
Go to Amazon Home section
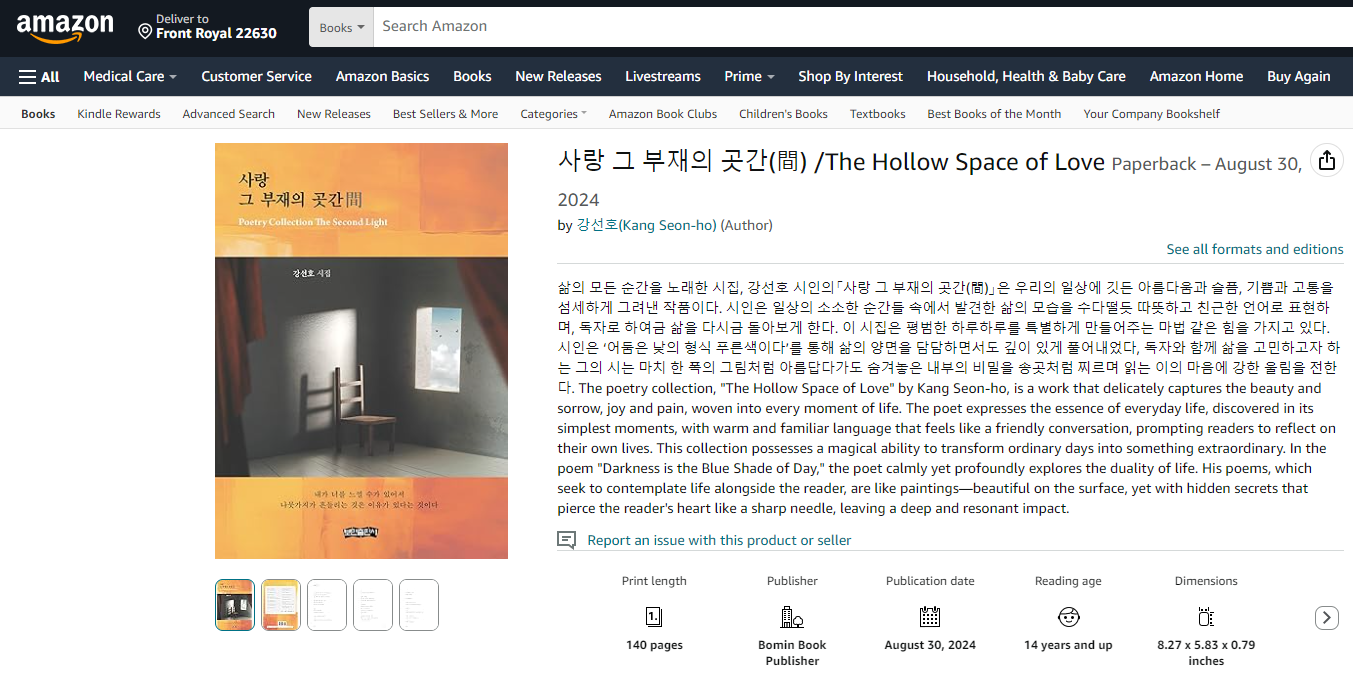[1196, 76]
